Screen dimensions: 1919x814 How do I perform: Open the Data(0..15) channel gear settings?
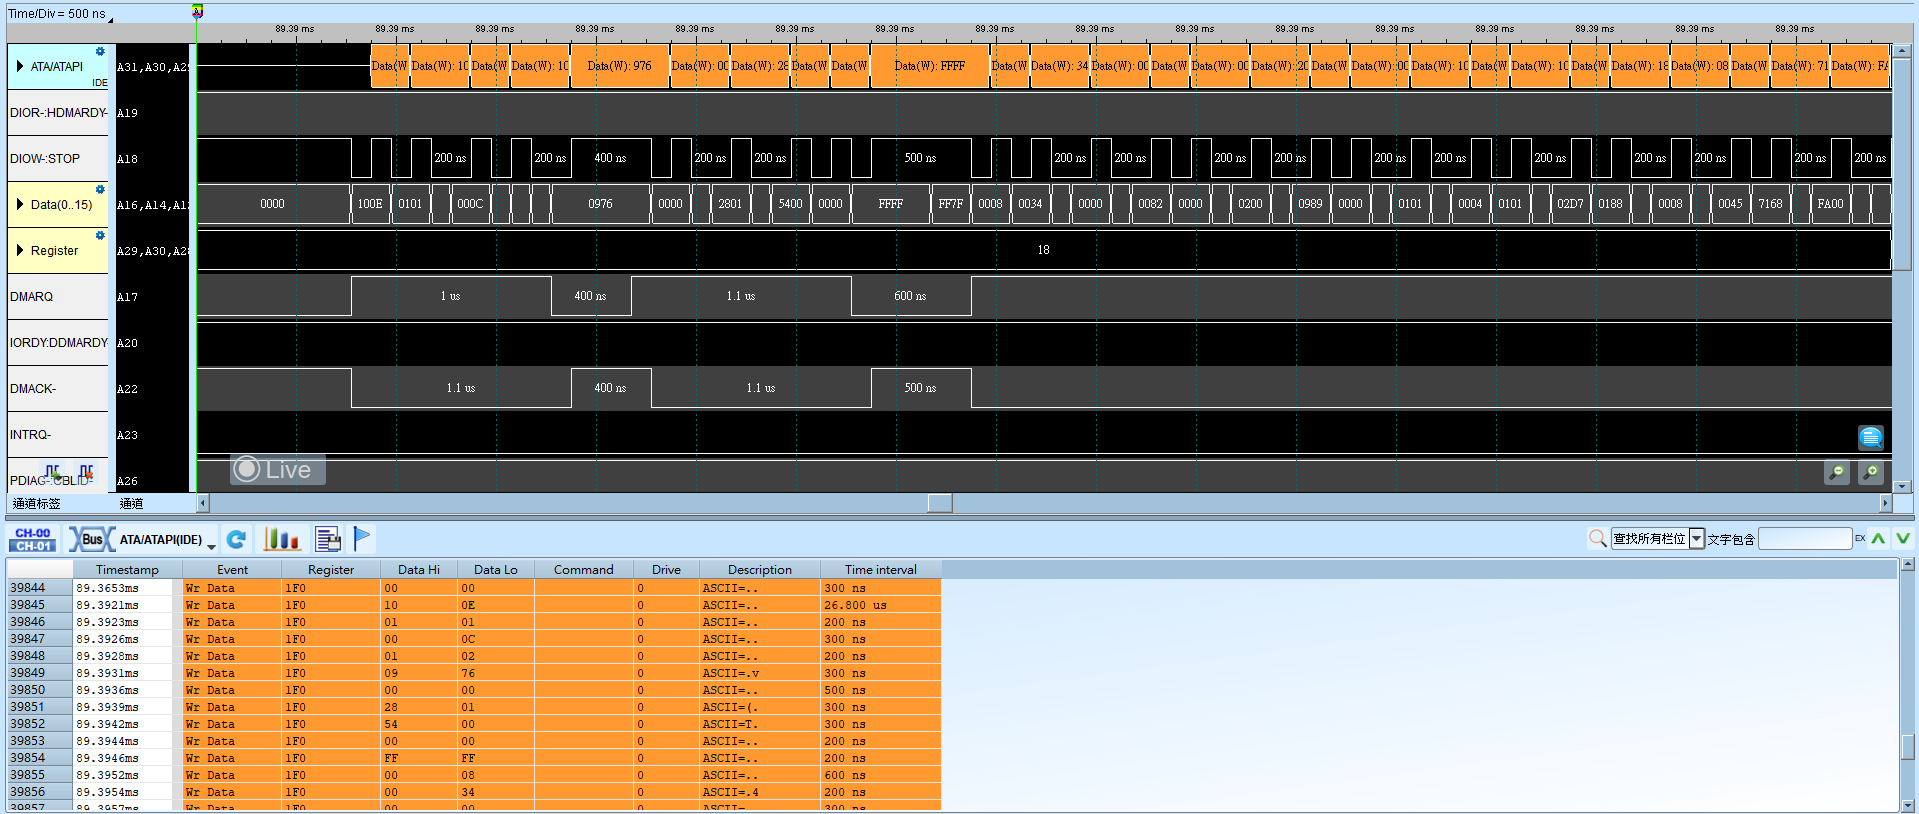pyautogui.click(x=100, y=189)
